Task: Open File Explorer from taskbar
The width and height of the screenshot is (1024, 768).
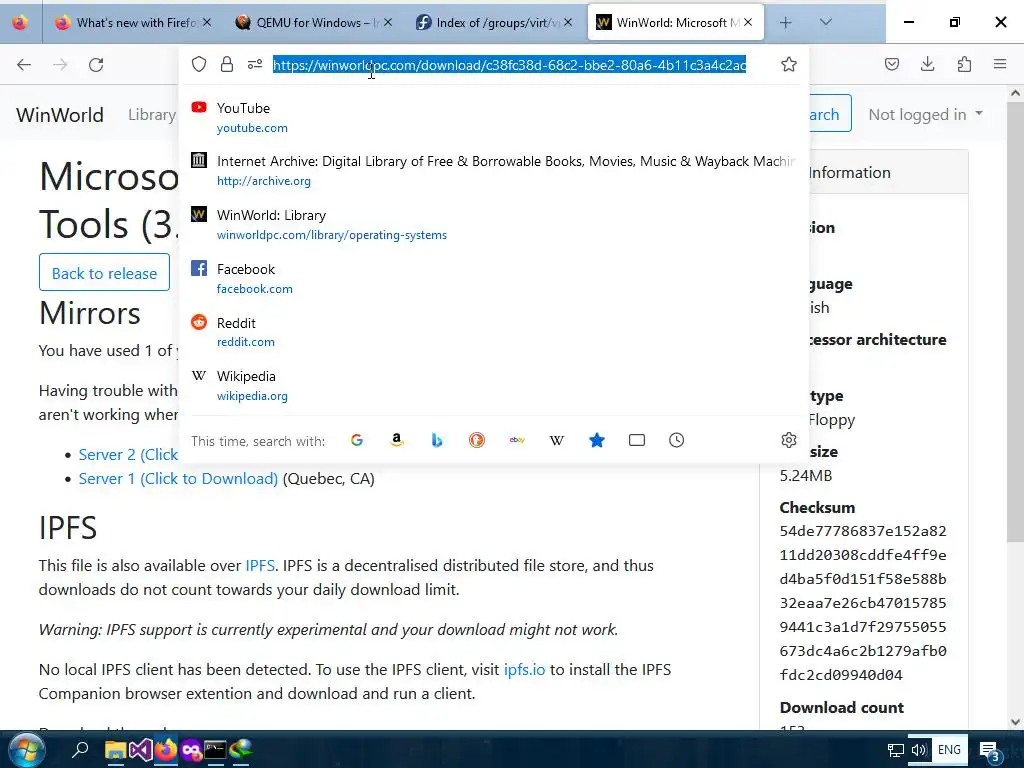Action: [116, 750]
